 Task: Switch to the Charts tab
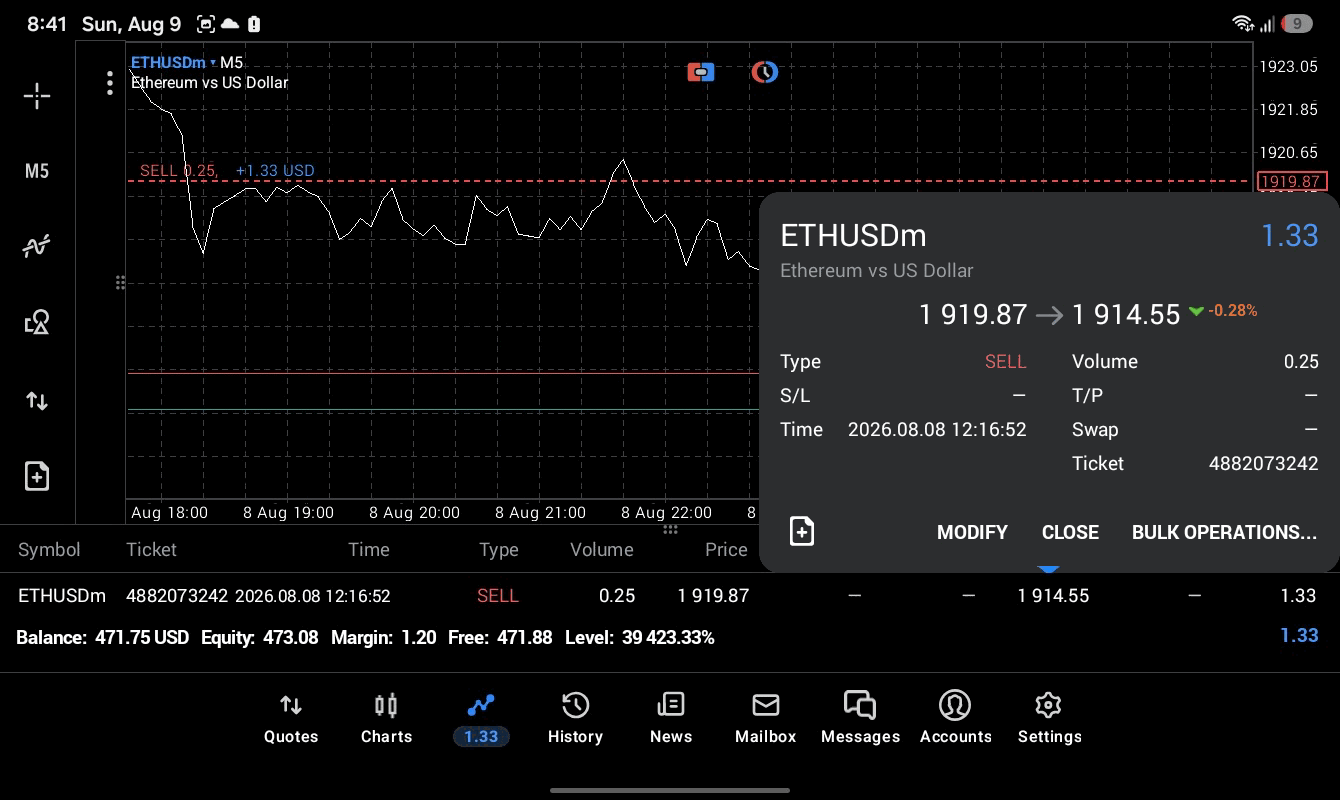pos(386,719)
